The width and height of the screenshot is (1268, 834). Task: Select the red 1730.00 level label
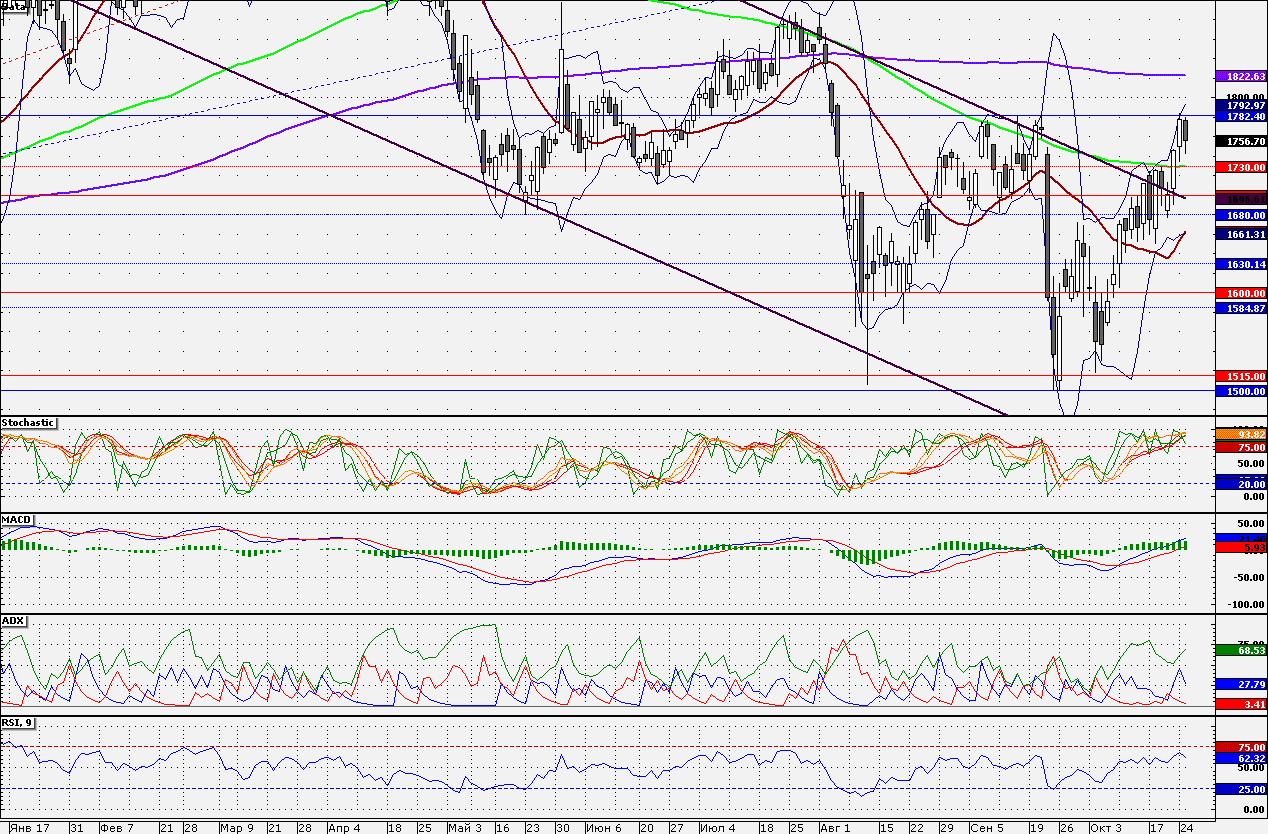pos(1240,168)
